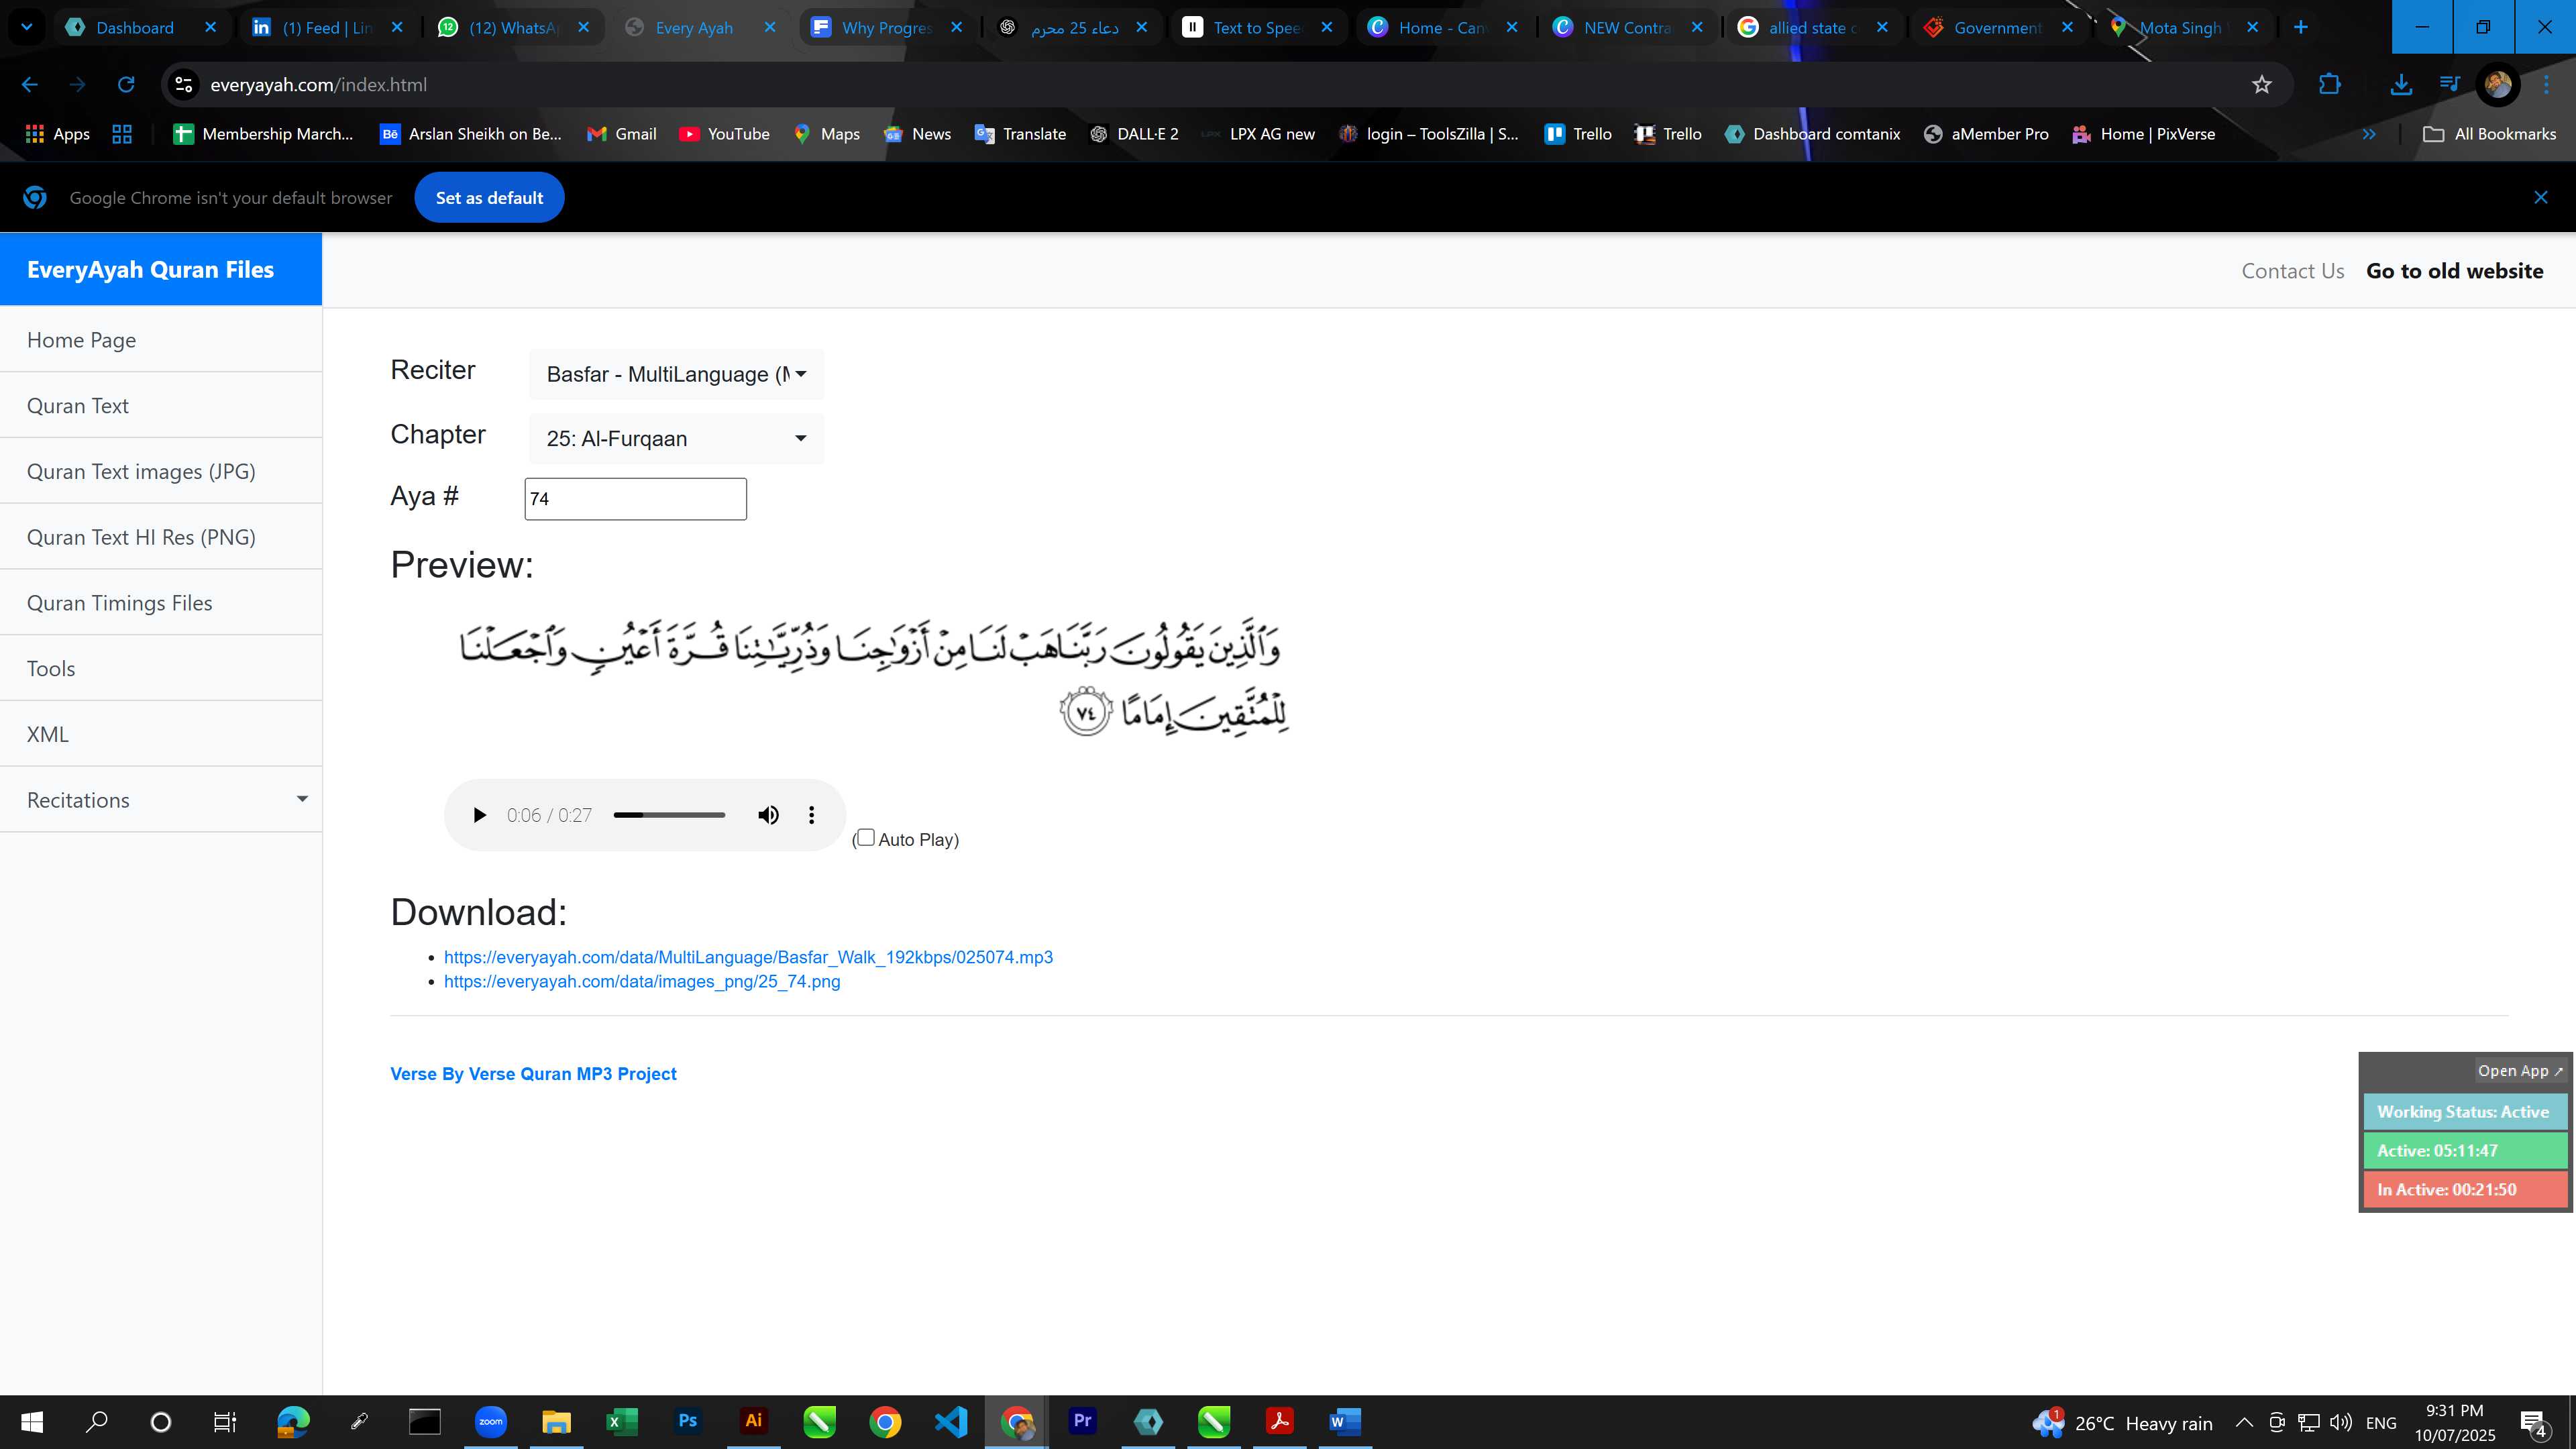
Task: Switch to the WhatsApp tab
Action: [514, 27]
